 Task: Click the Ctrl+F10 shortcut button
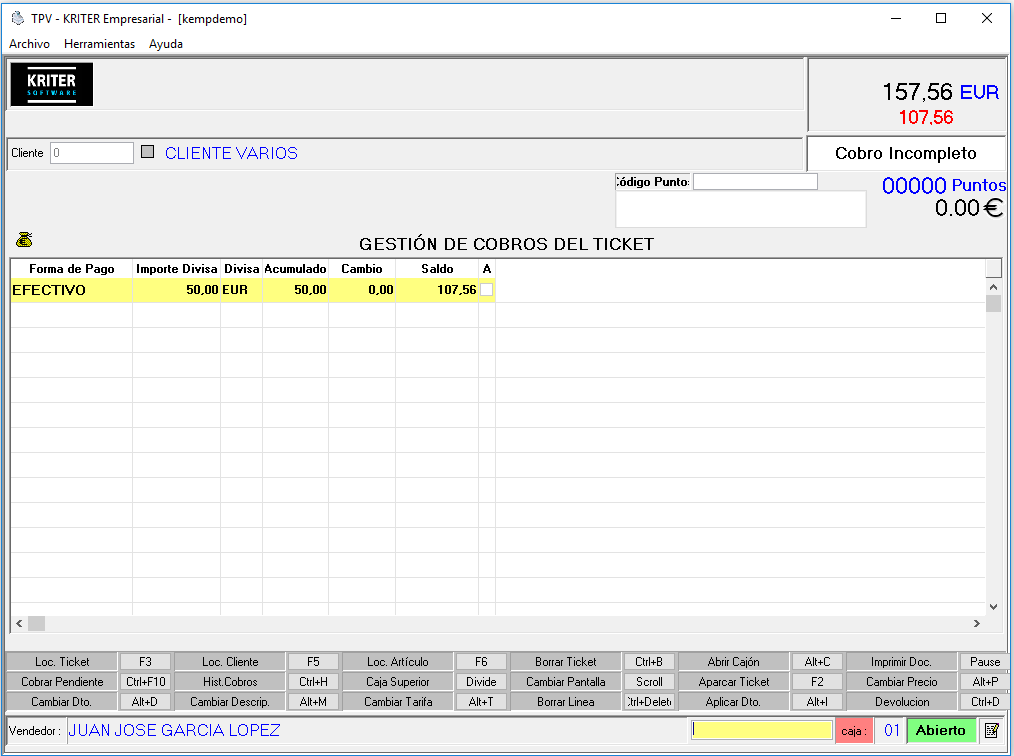[146, 682]
